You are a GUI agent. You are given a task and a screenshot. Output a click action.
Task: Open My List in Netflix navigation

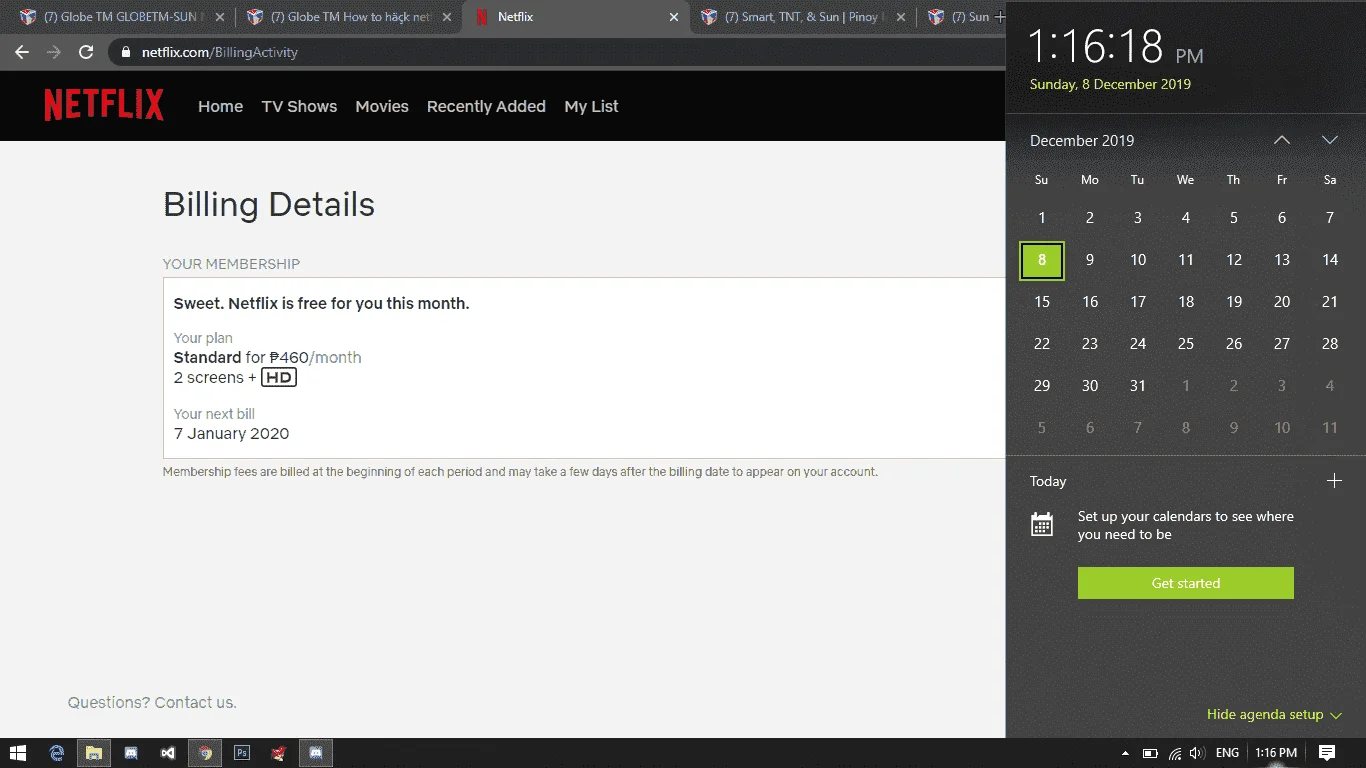pyautogui.click(x=591, y=106)
